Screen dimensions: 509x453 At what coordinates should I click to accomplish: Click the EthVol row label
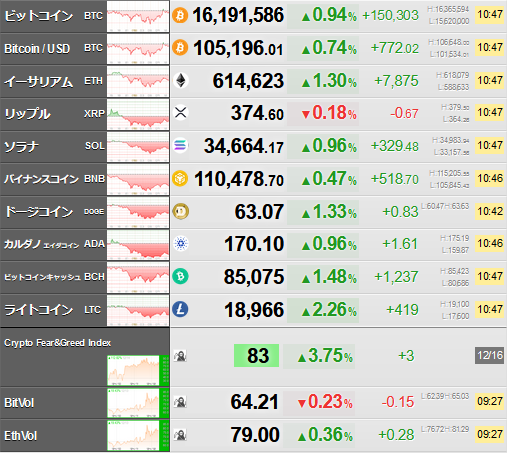pos(20,436)
